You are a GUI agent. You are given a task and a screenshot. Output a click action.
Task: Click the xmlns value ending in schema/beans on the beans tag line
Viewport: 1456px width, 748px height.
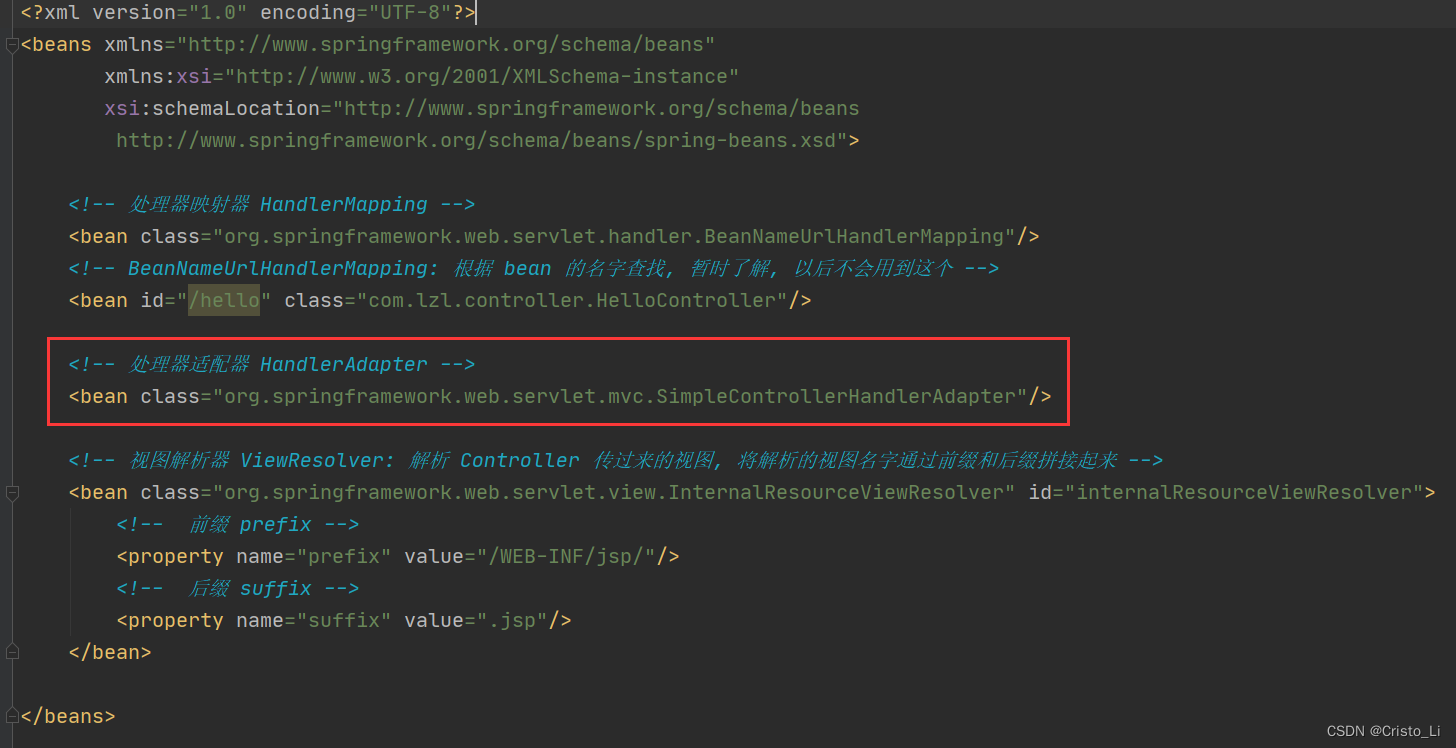446,45
